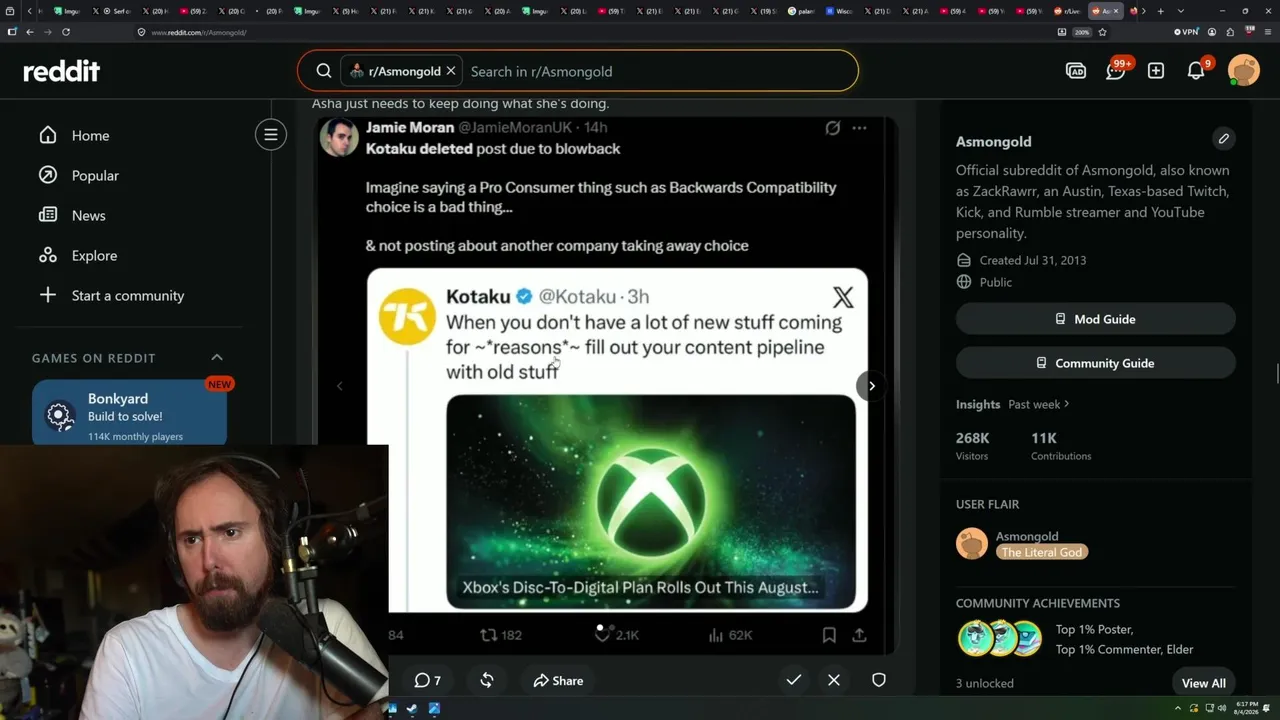The image size is (1280, 720).
Task: Open a new browser tab with the plus
Action: coord(1160,11)
